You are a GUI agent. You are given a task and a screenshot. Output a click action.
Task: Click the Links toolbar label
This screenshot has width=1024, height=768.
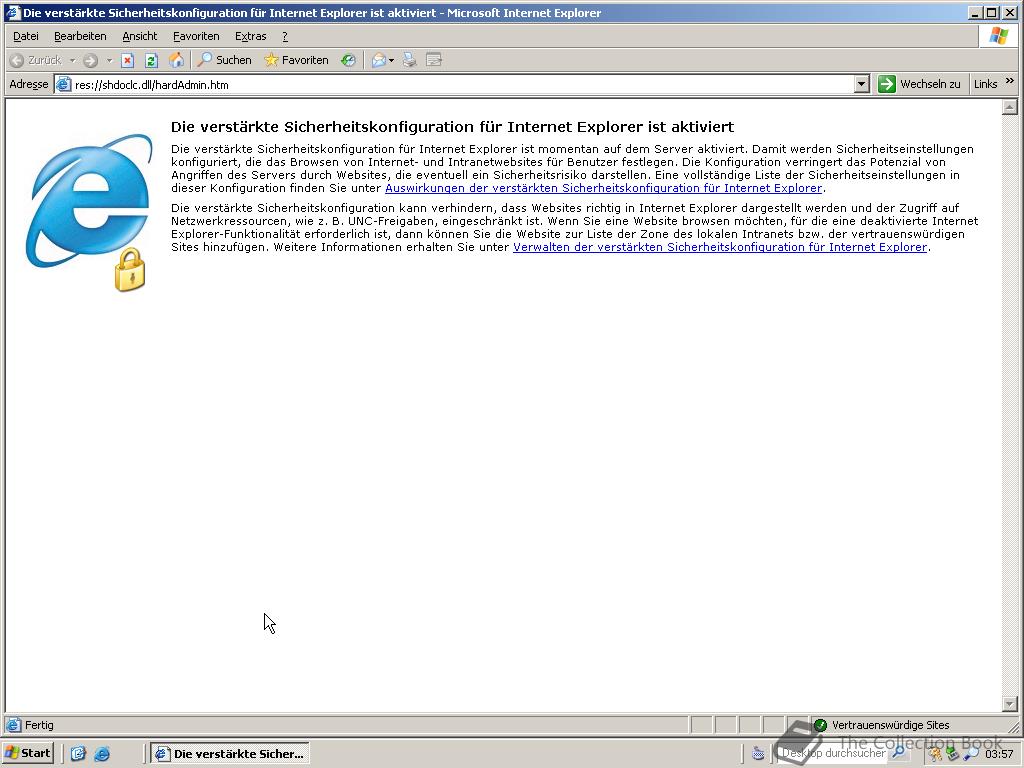[985, 84]
